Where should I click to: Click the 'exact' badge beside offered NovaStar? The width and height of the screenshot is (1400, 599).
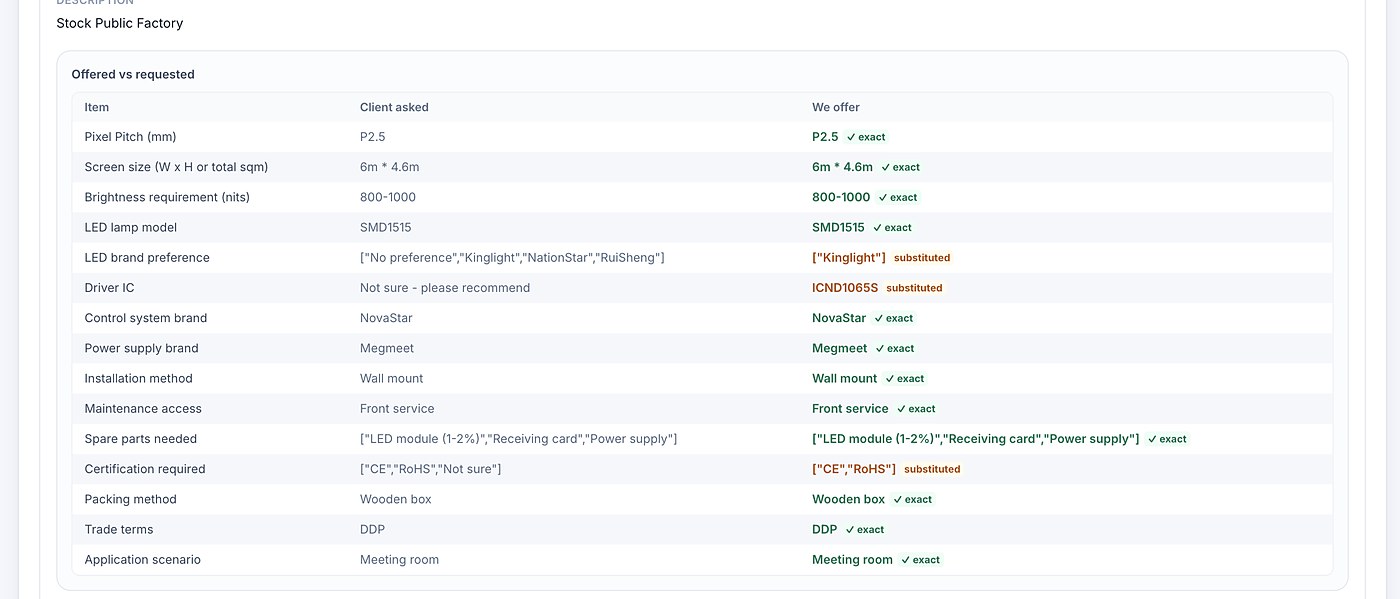[894, 318]
